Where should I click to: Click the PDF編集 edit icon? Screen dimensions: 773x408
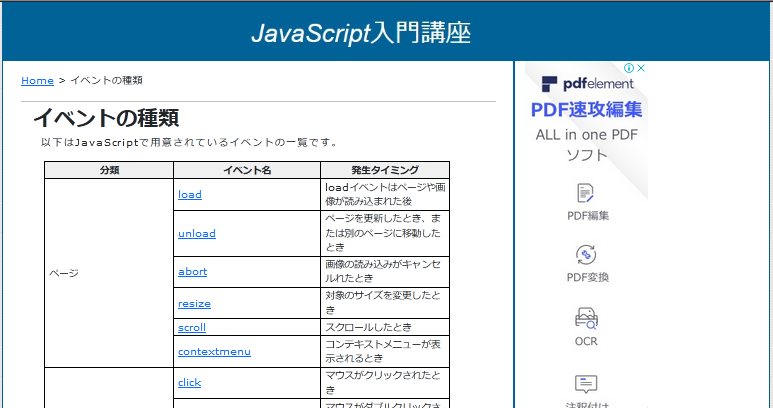point(586,193)
